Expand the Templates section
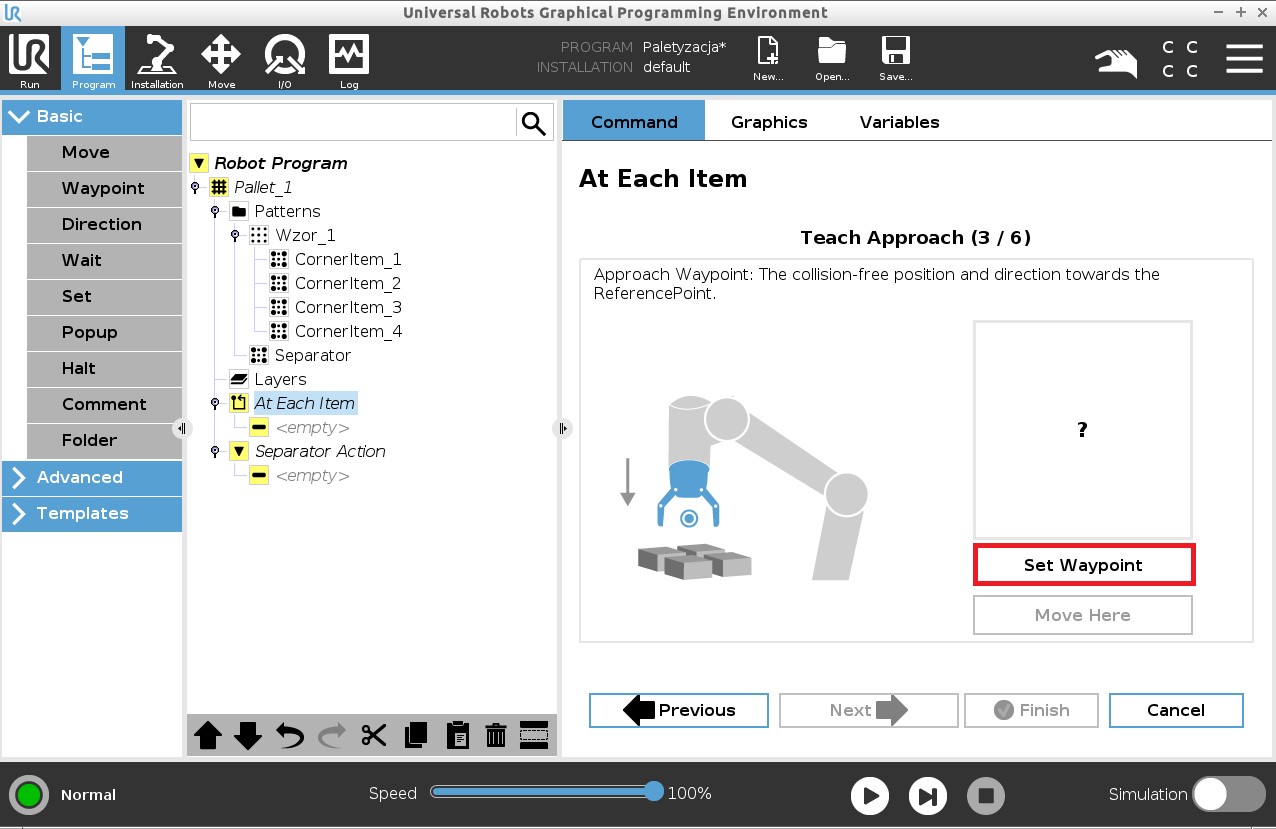Screen dimensions: 1276x829 tap(92, 513)
